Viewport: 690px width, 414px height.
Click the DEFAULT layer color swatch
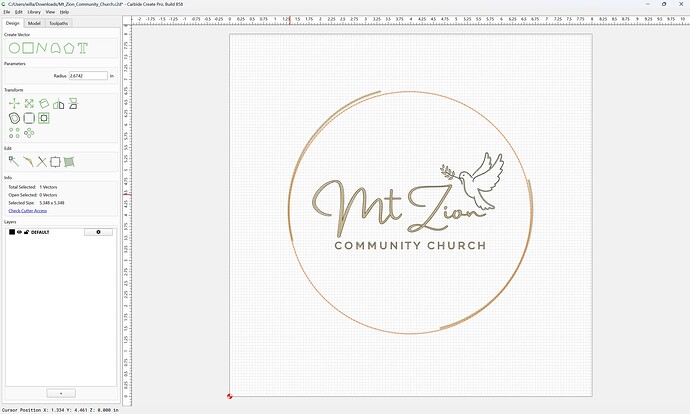pos(12,232)
